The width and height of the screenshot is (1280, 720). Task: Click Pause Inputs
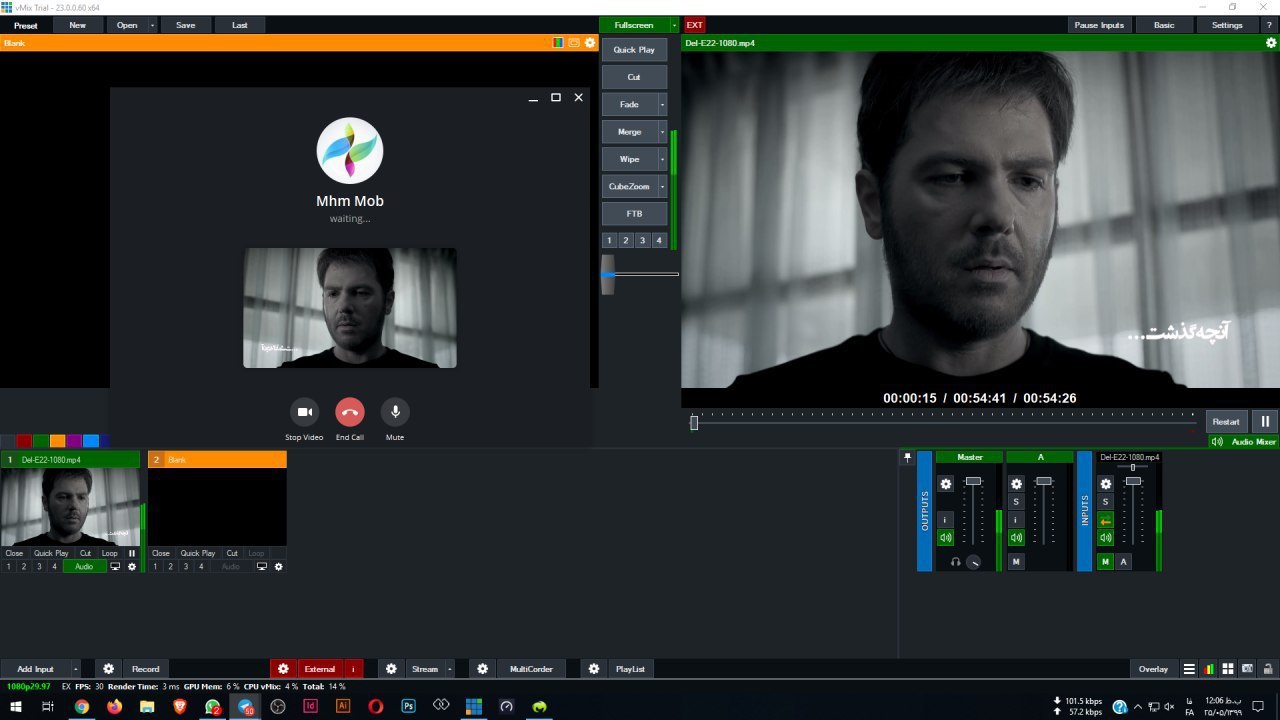1099,25
